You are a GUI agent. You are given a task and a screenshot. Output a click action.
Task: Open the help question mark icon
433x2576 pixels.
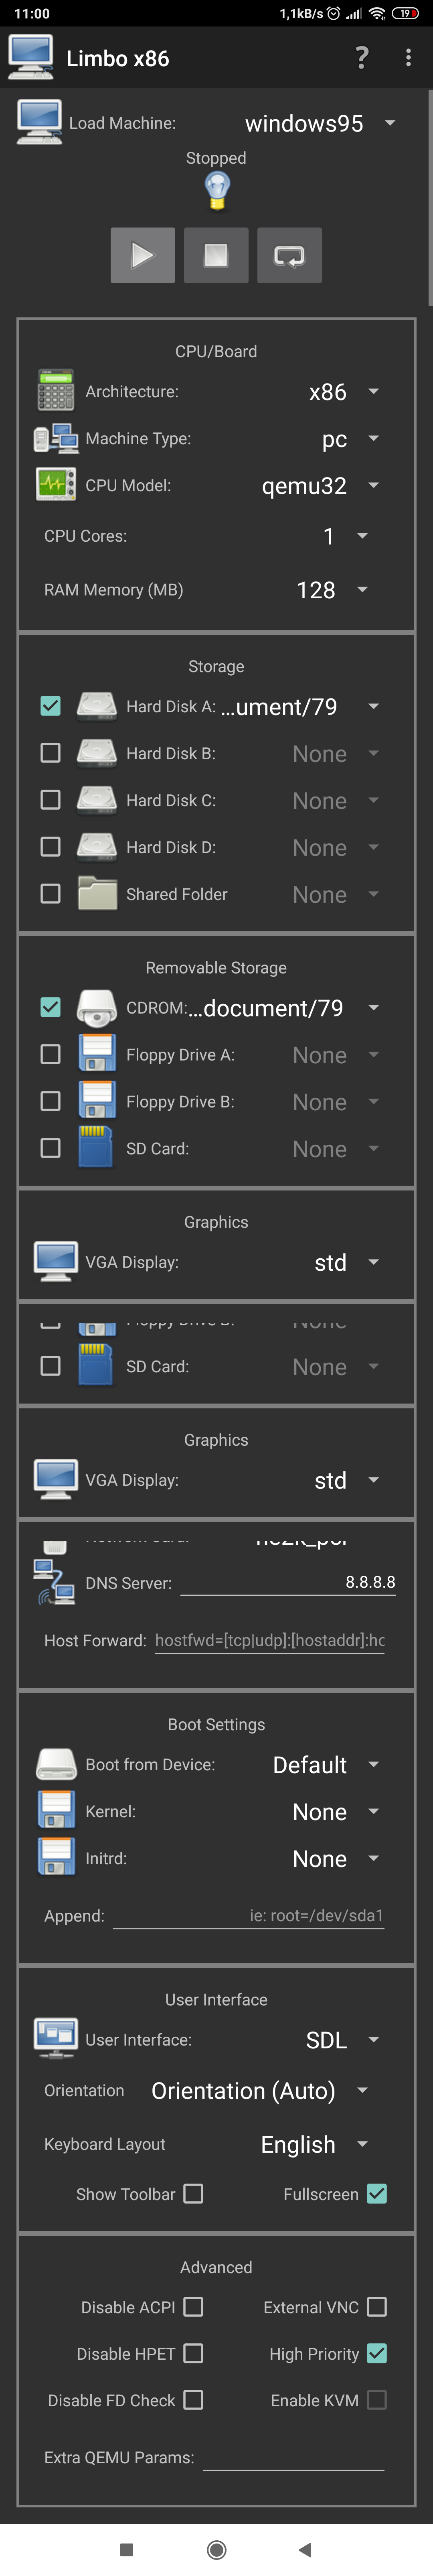362,58
